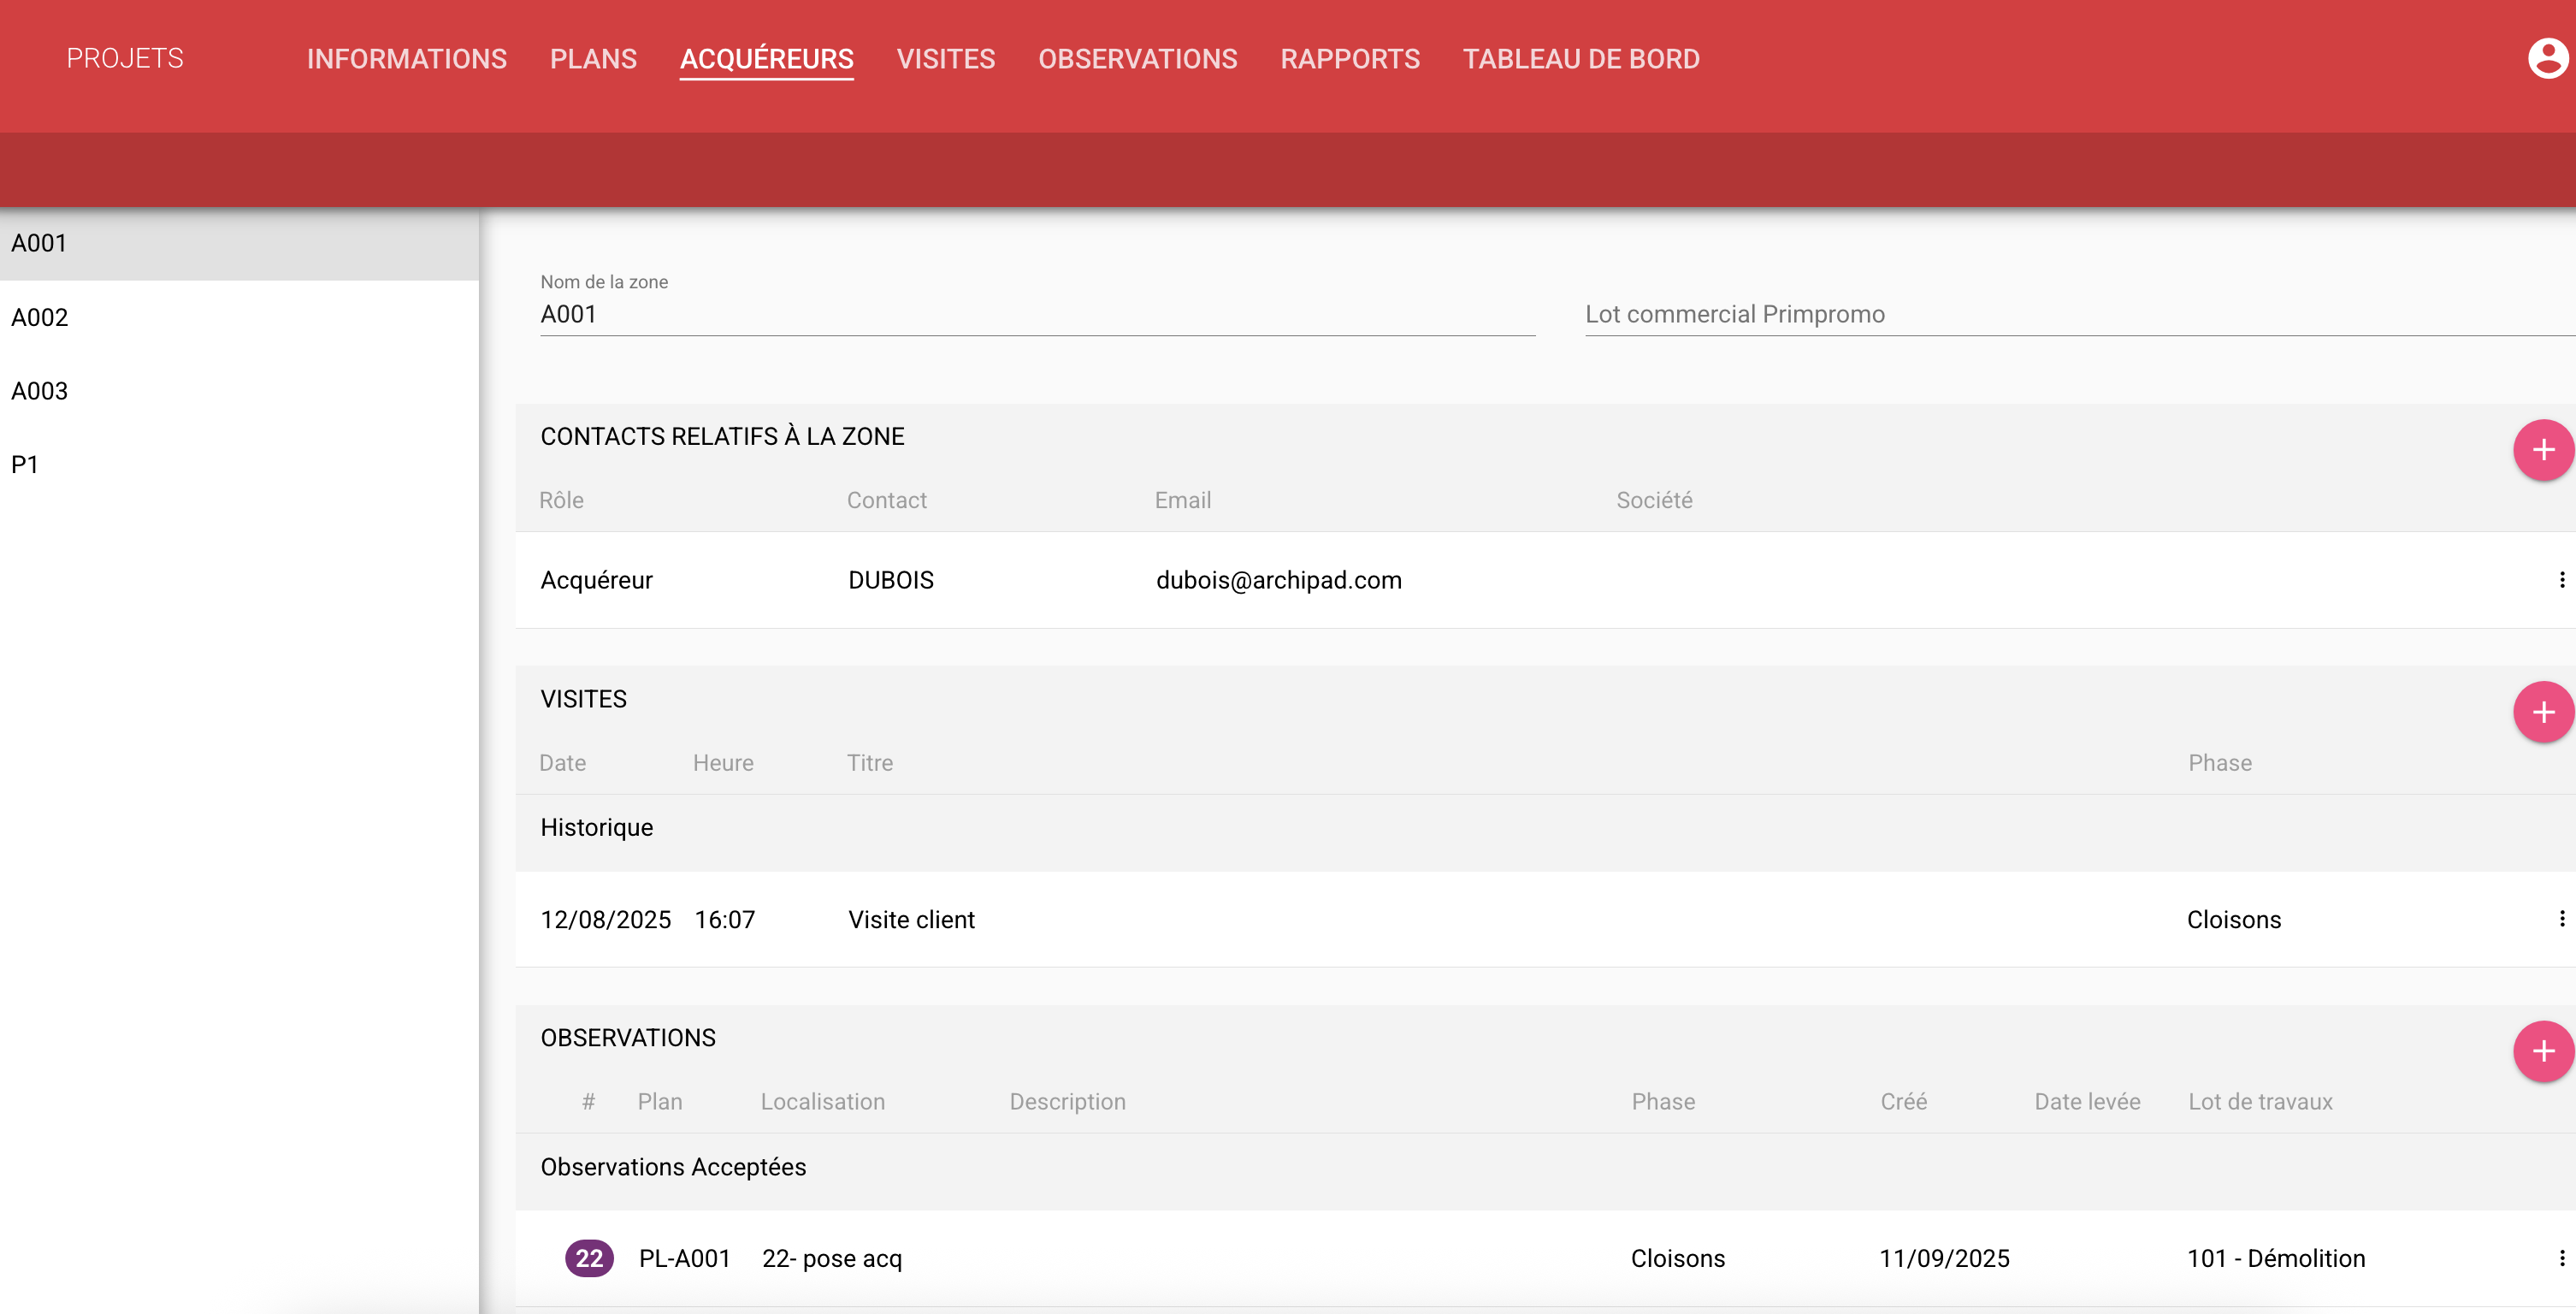Go to the TABLEAU DE BORD tab
2576x1314 pixels.
[1580, 59]
